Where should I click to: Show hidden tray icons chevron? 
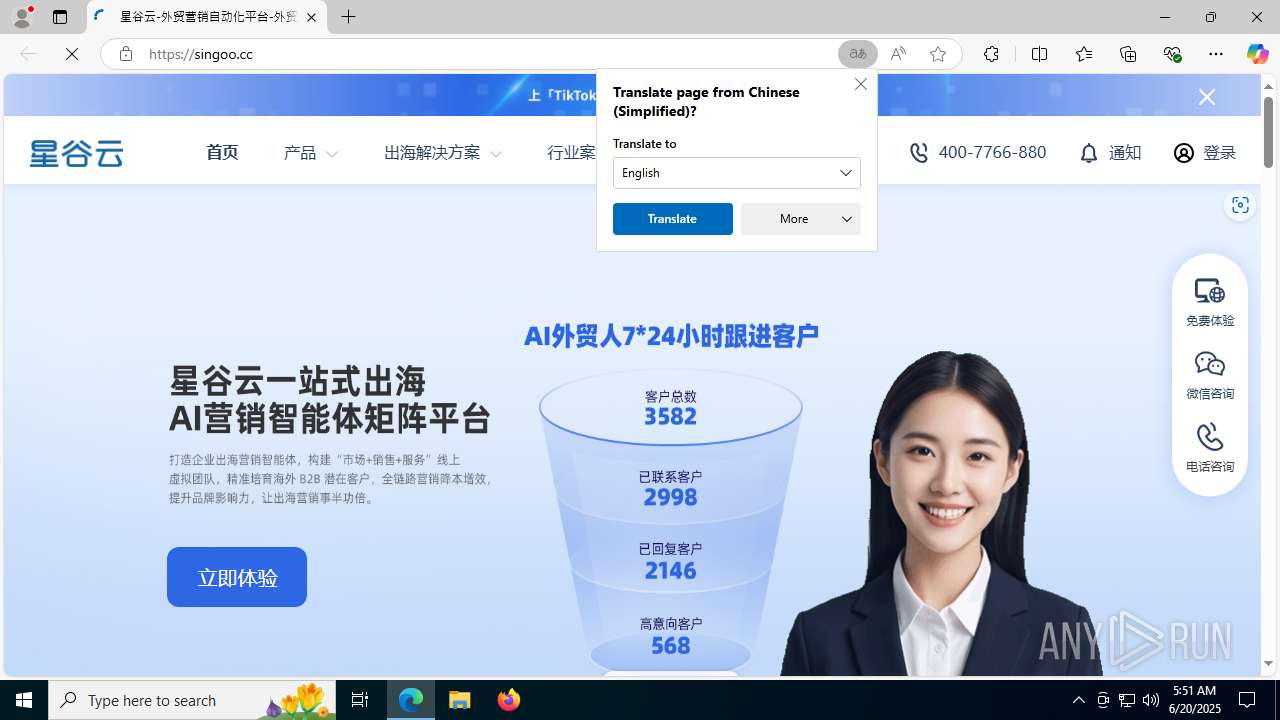point(1078,700)
